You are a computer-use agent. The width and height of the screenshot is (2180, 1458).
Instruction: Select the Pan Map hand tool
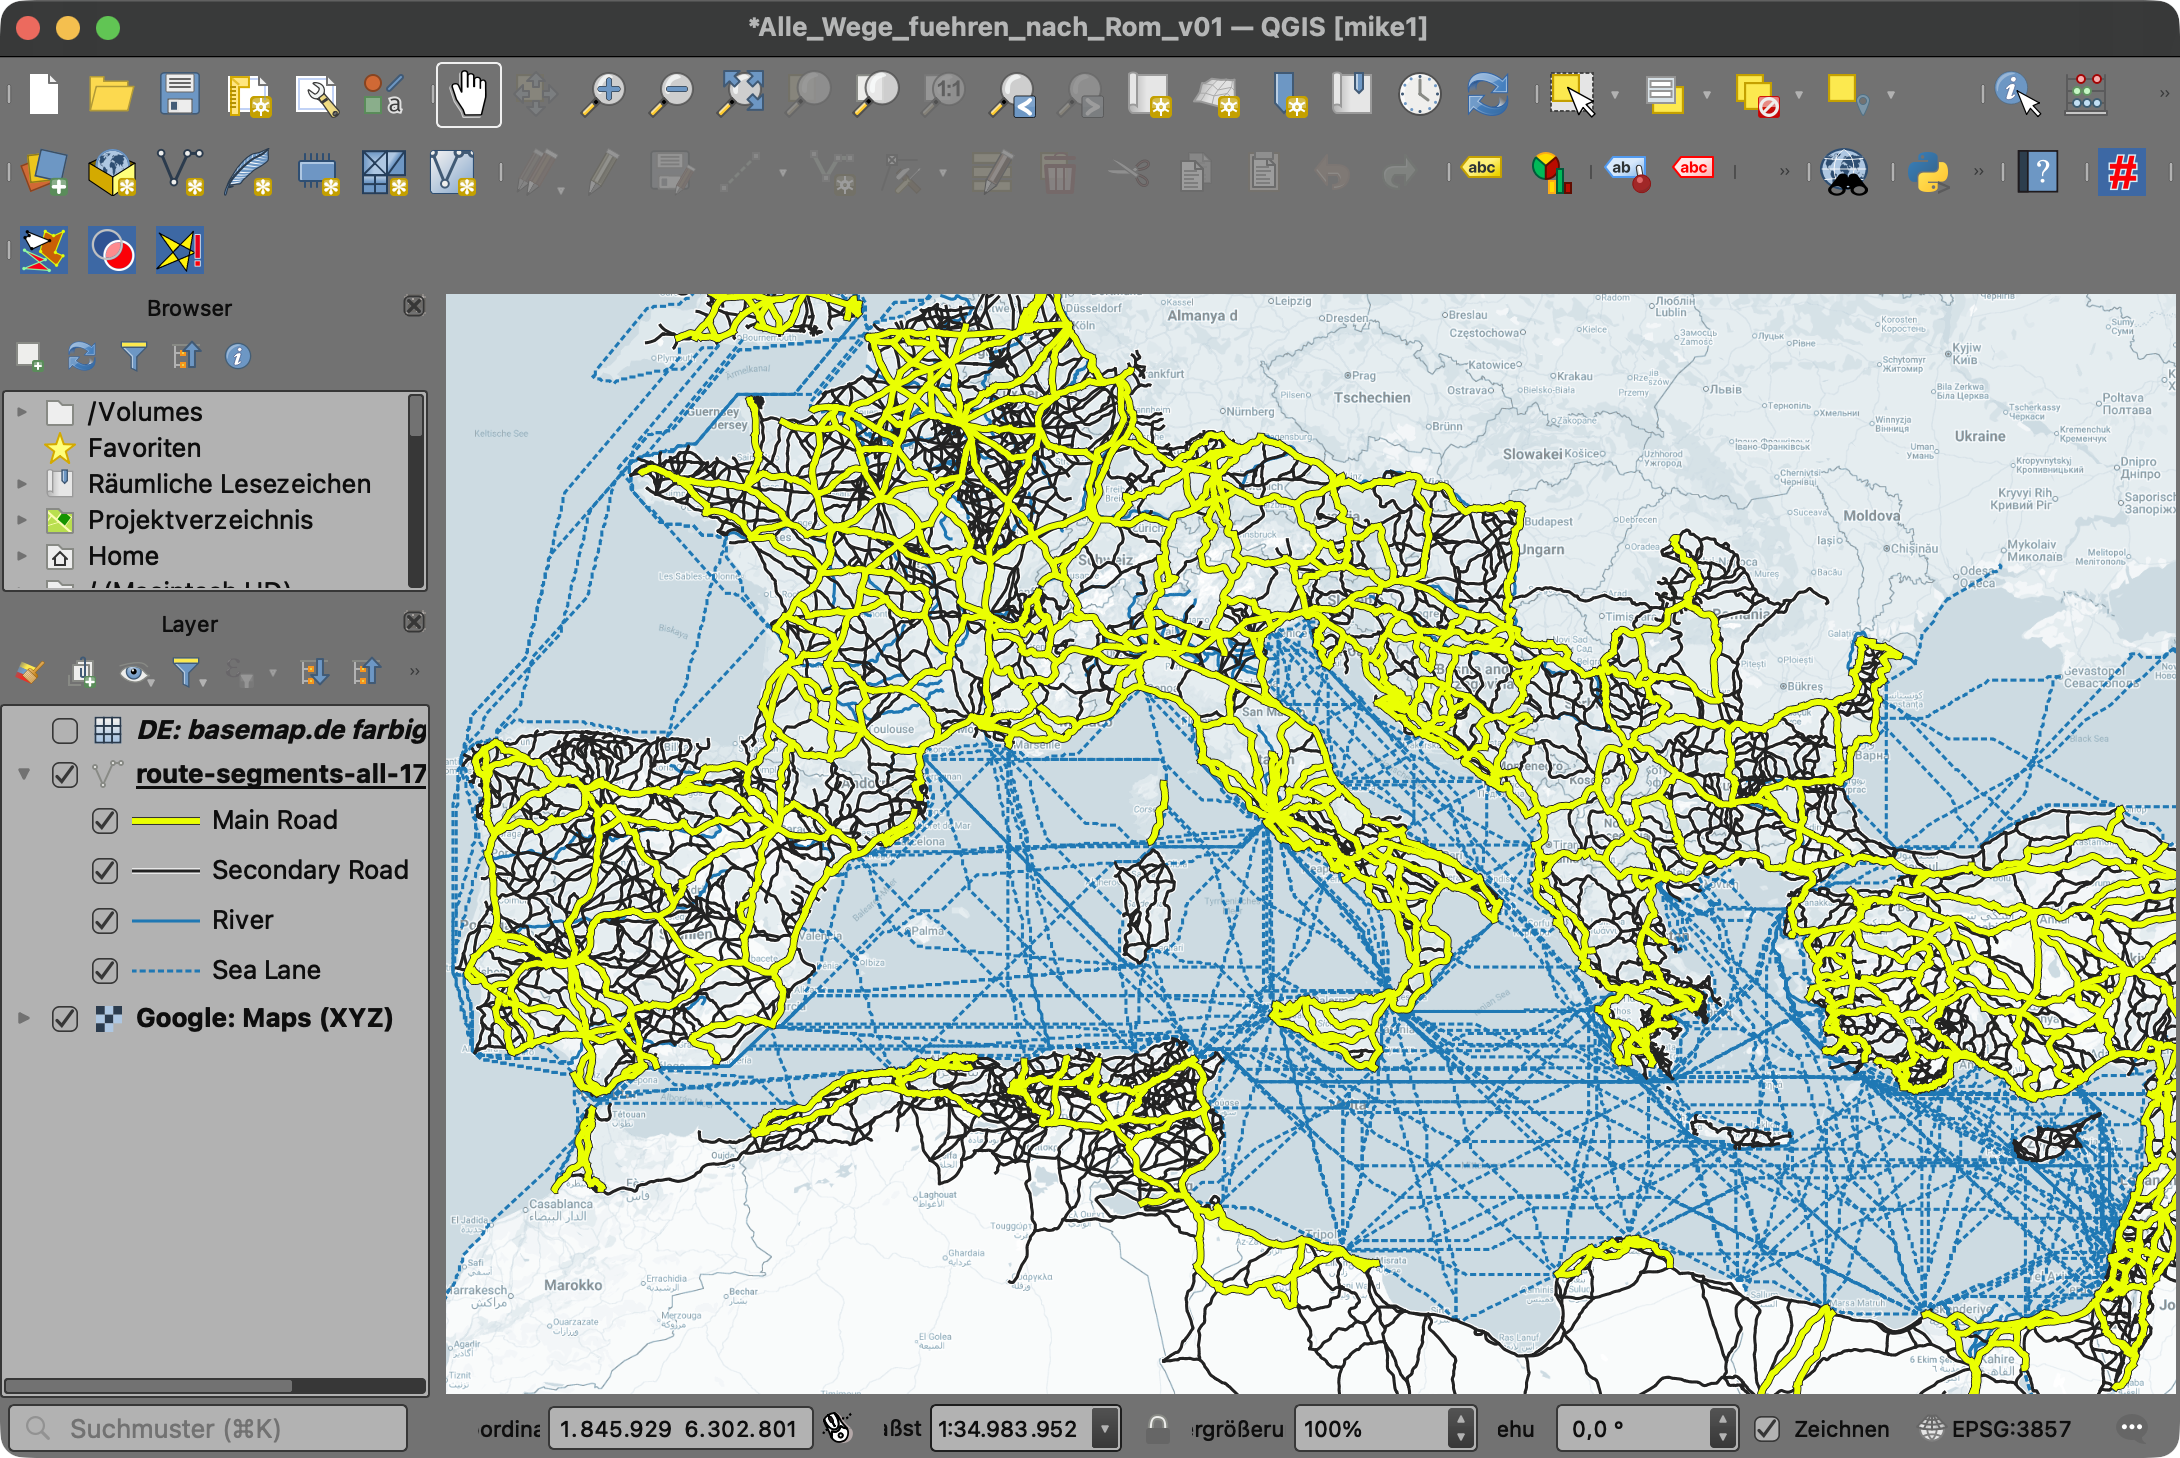468,95
